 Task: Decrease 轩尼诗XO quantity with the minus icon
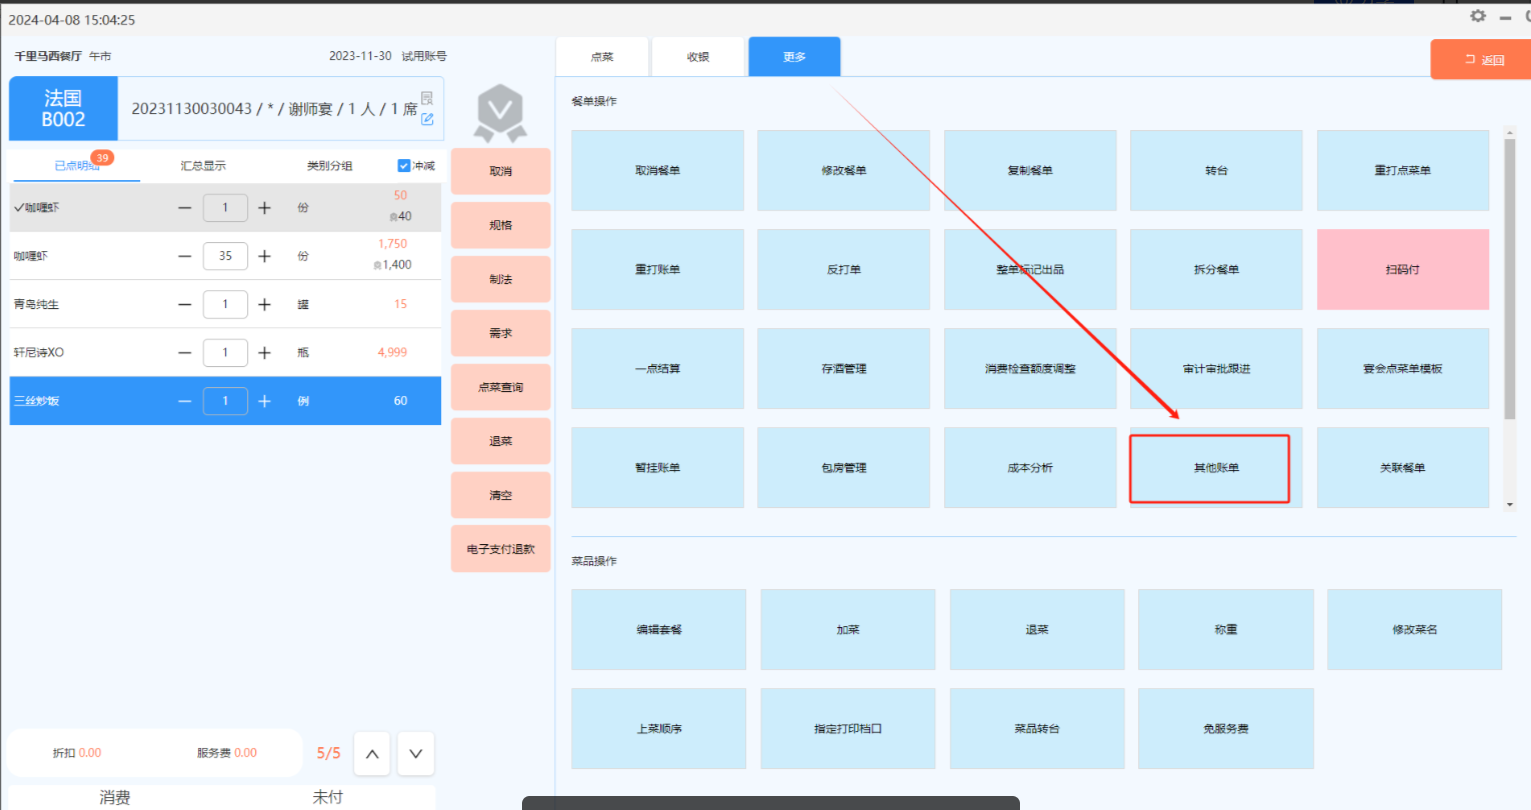[x=185, y=352]
